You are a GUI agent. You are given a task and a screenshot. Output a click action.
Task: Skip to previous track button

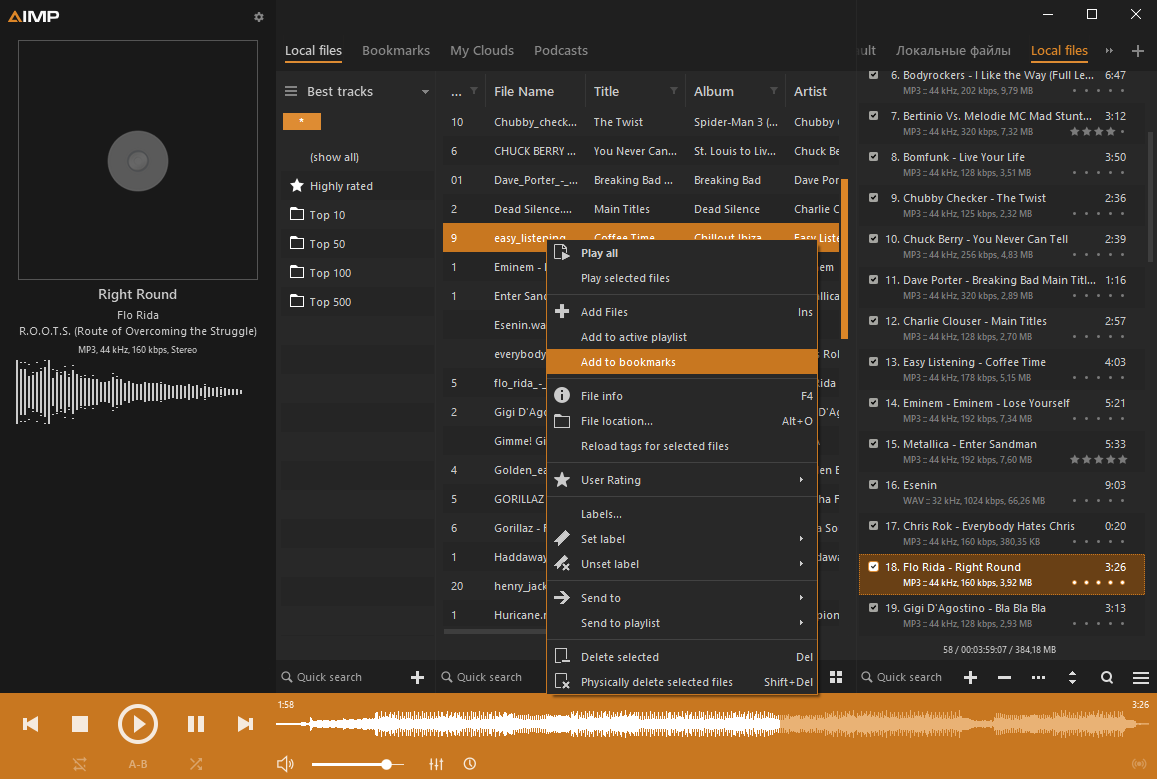click(30, 724)
